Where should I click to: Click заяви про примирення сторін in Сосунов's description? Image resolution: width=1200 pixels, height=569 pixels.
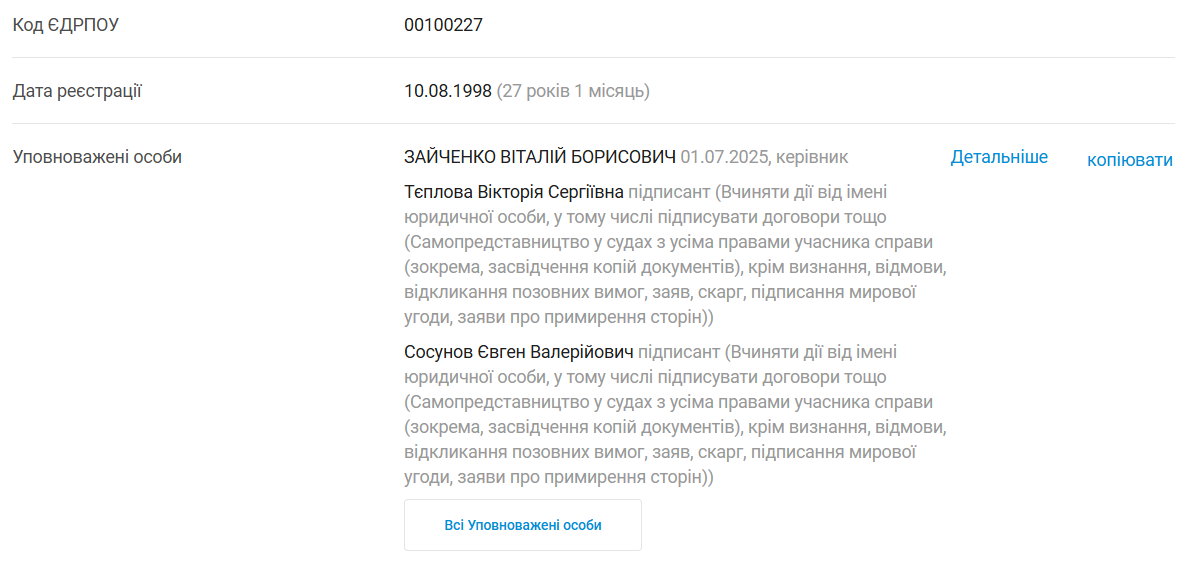tap(582, 478)
